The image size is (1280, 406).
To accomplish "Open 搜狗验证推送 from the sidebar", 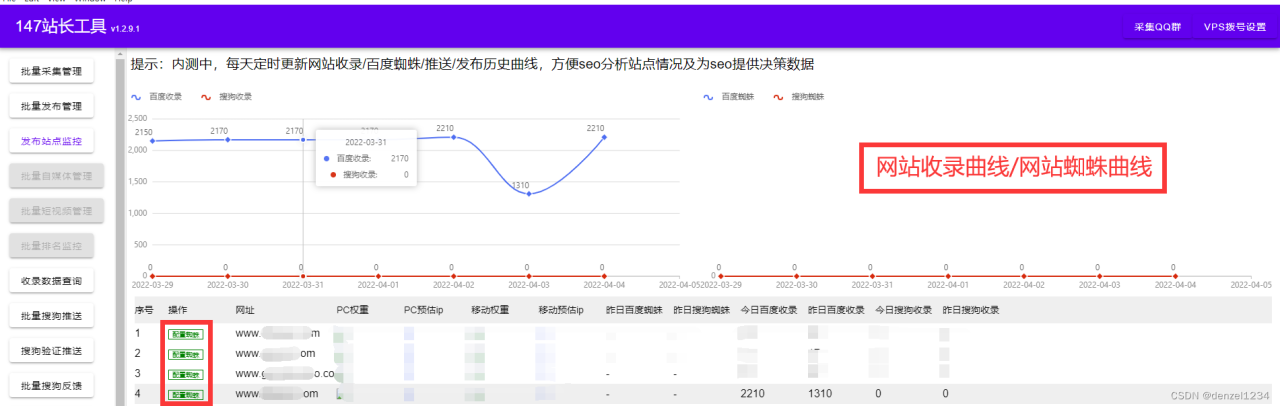I will (51, 351).
